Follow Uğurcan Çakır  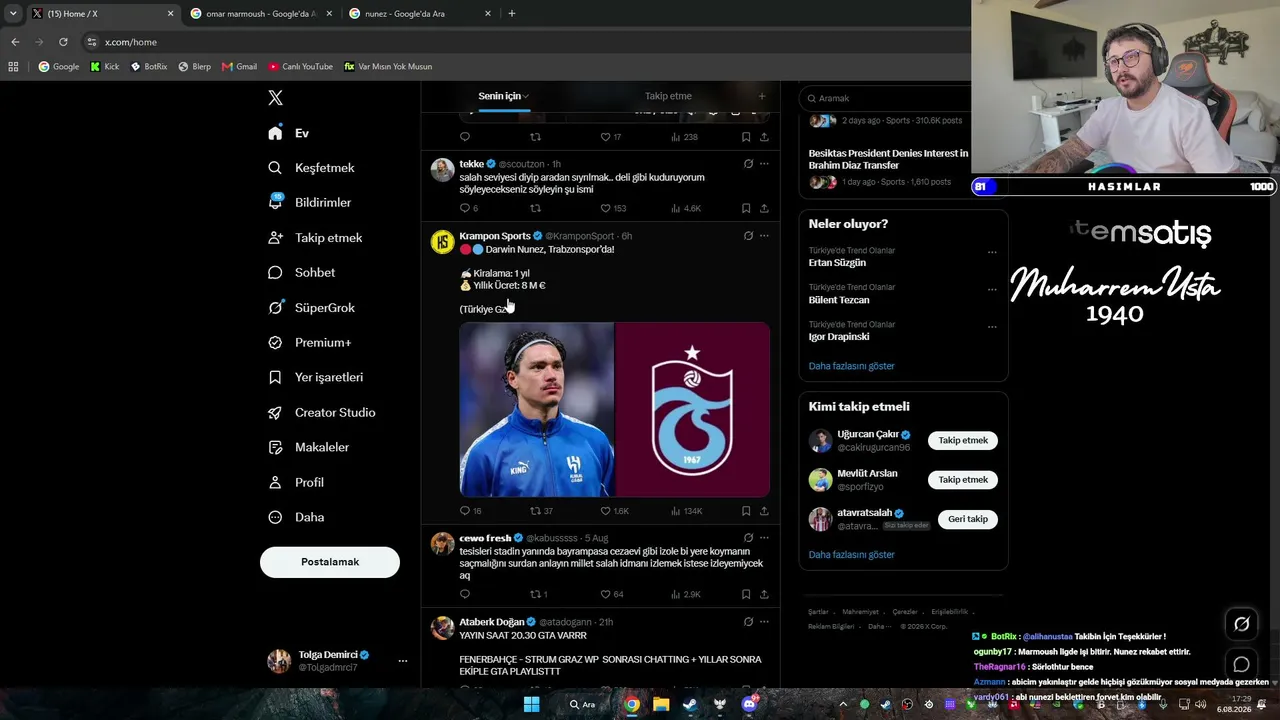coord(963,441)
